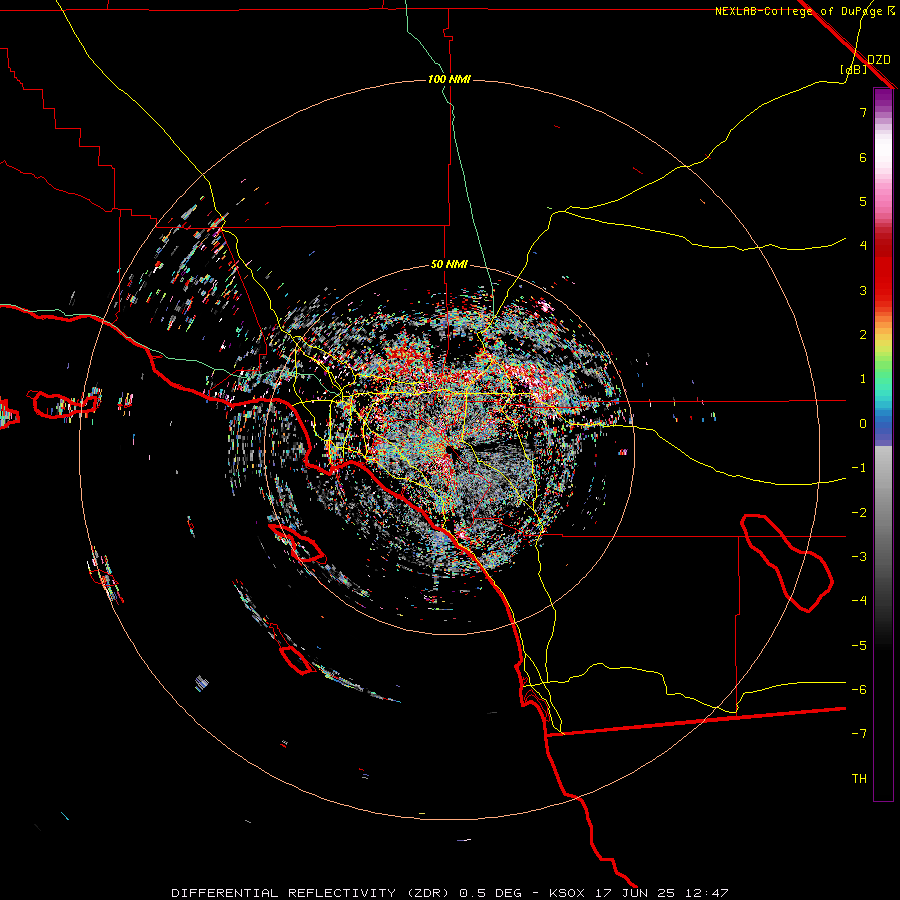Select the 4 value on the color scale

point(863,246)
